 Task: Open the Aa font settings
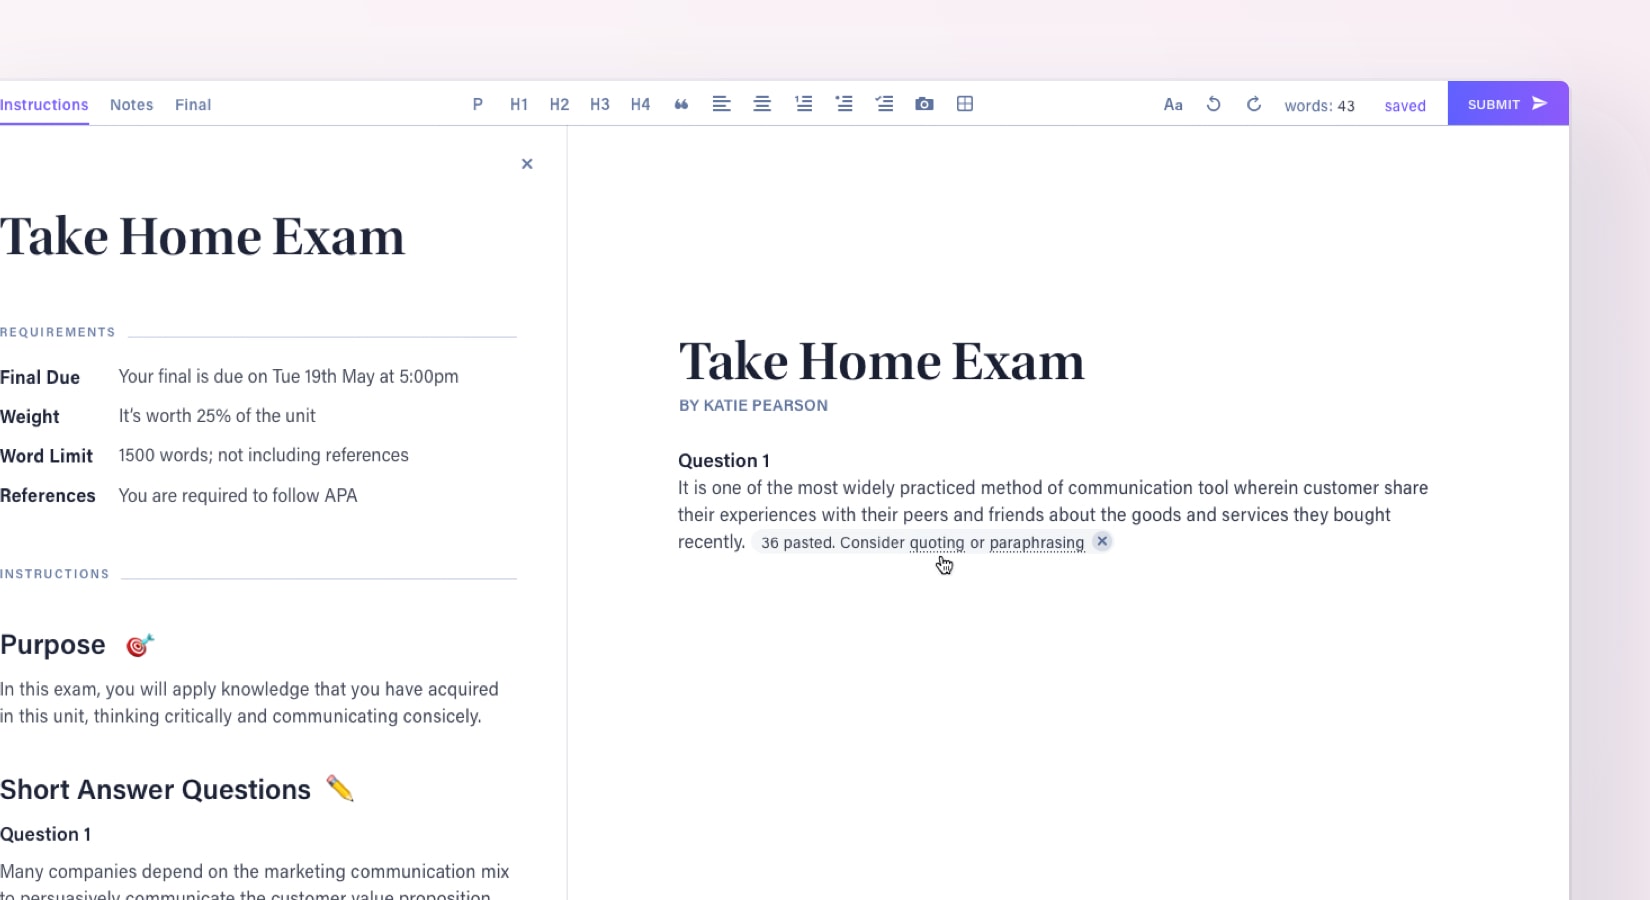click(1173, 105)
